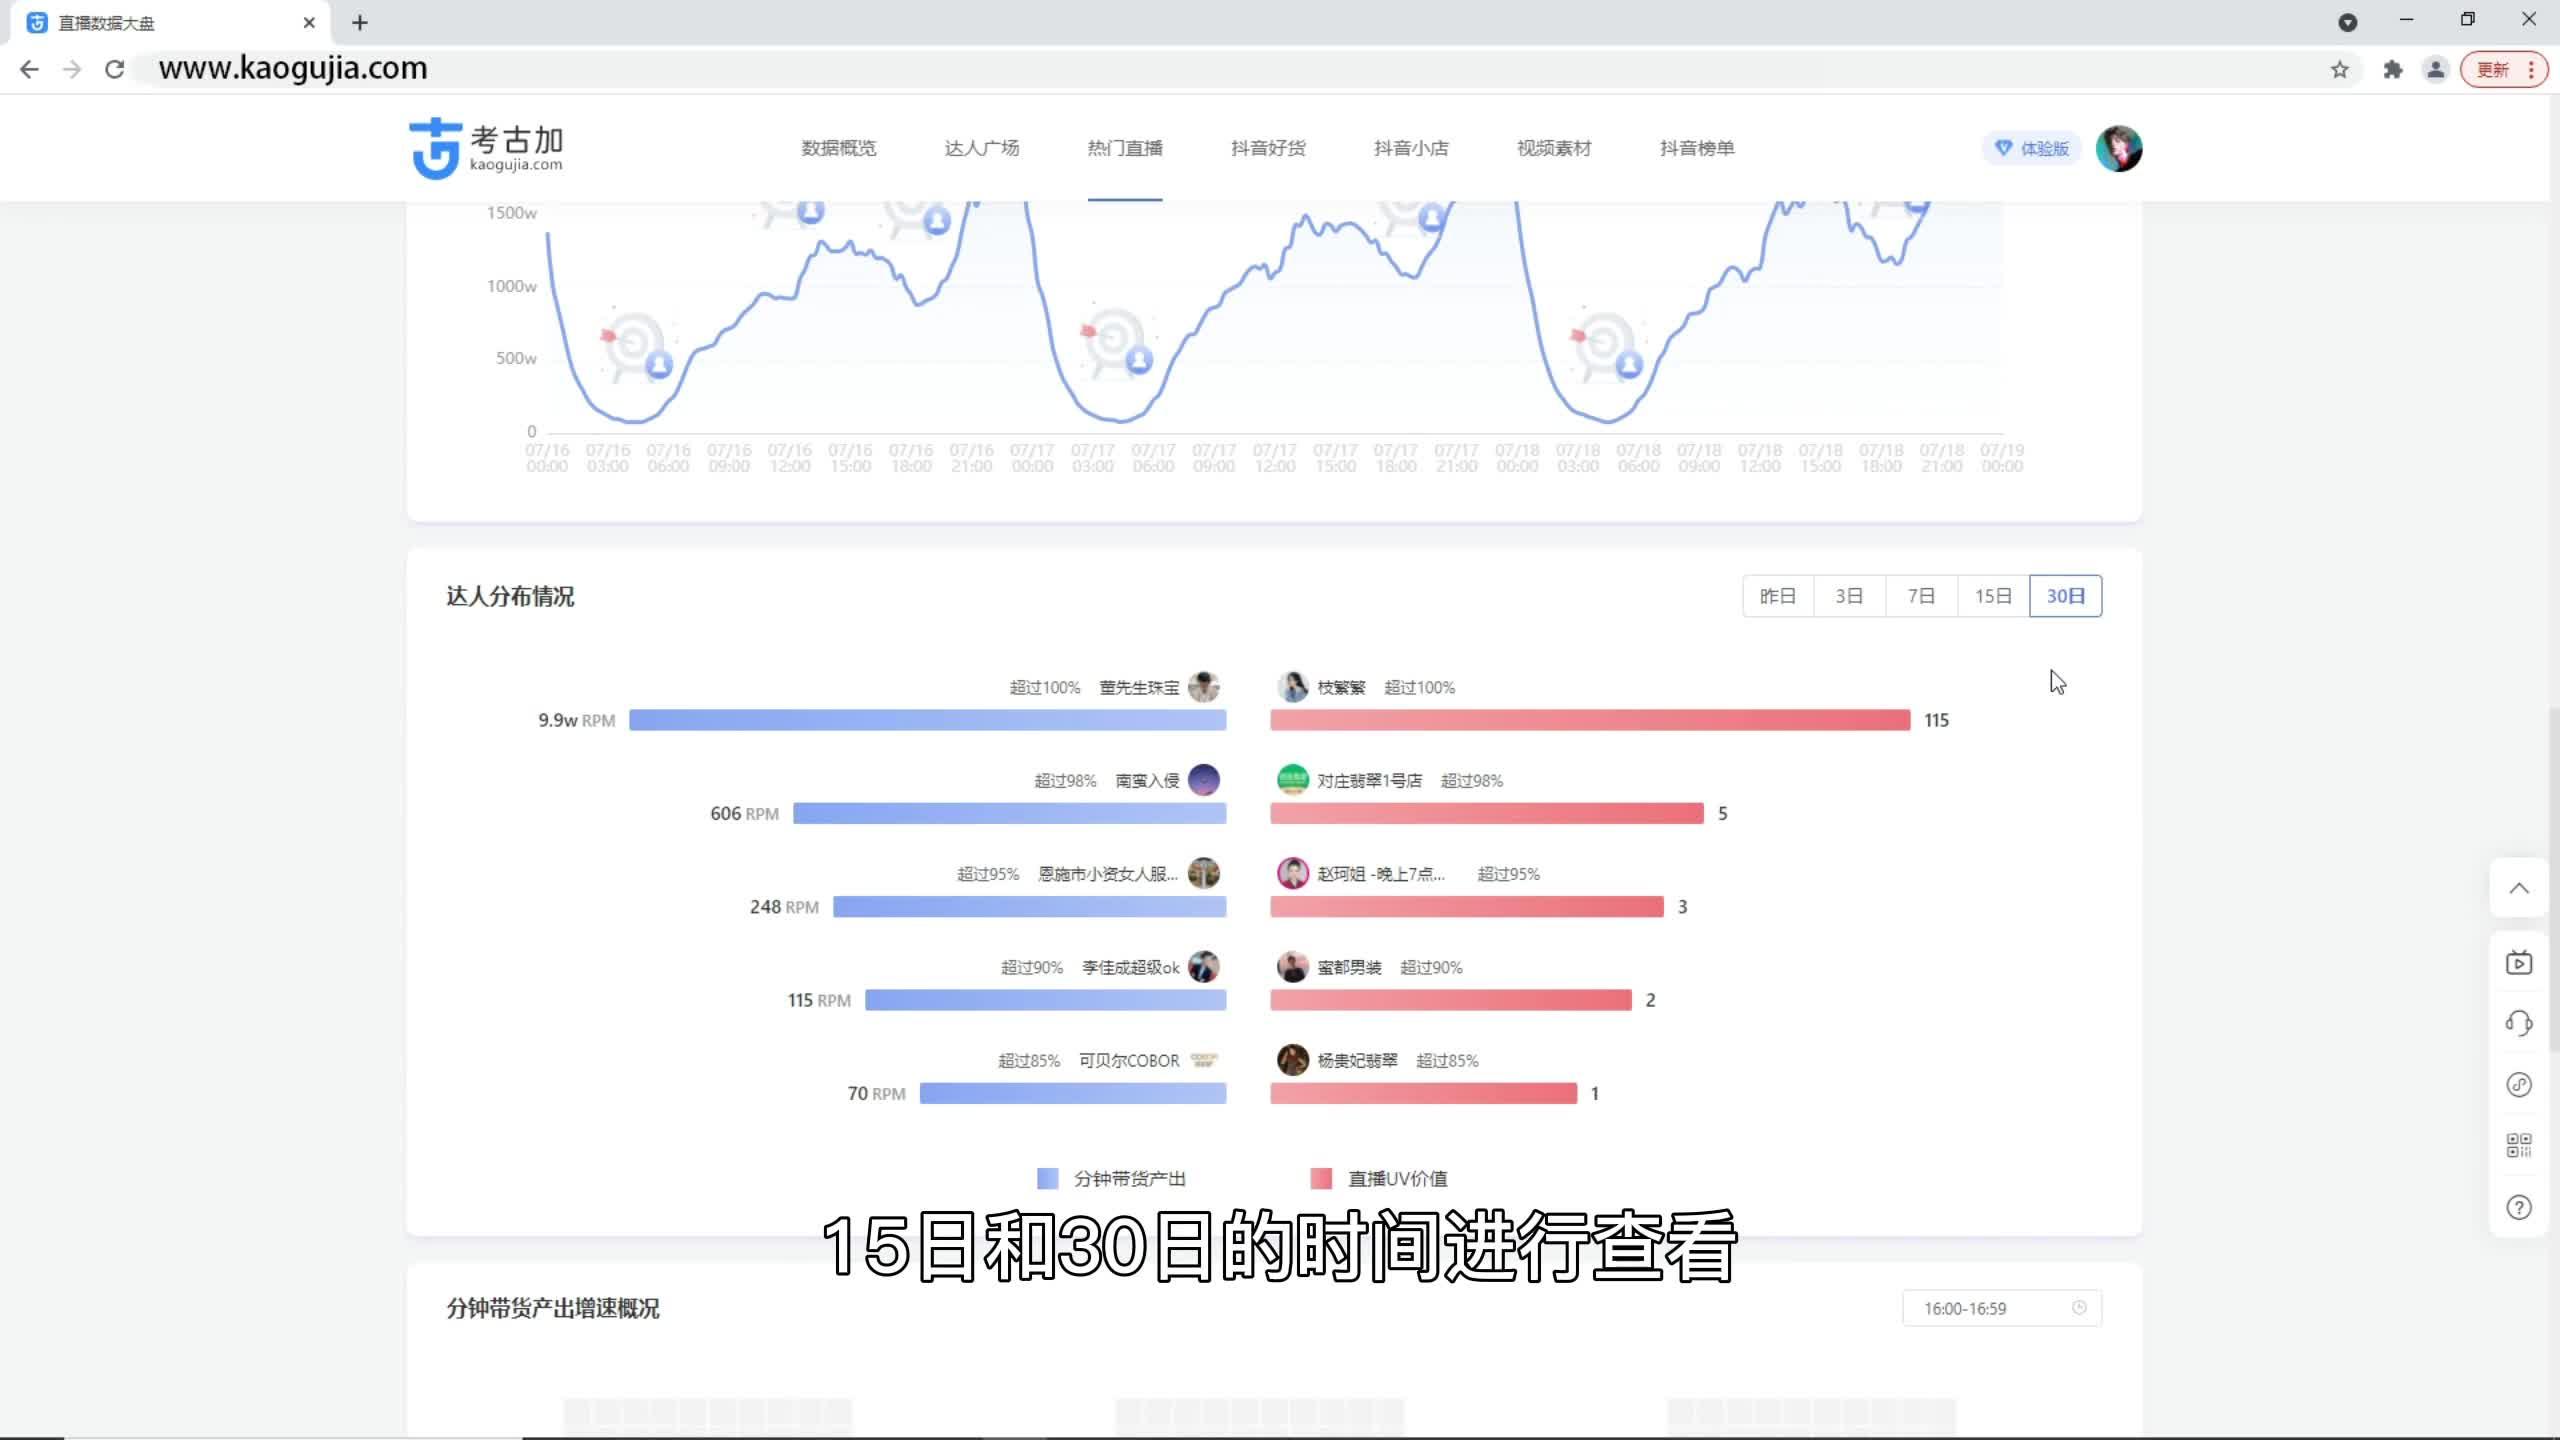Open the live video icon in the floating sidebar
Screen dimensions: 2560x1440
pos(2519,963)
